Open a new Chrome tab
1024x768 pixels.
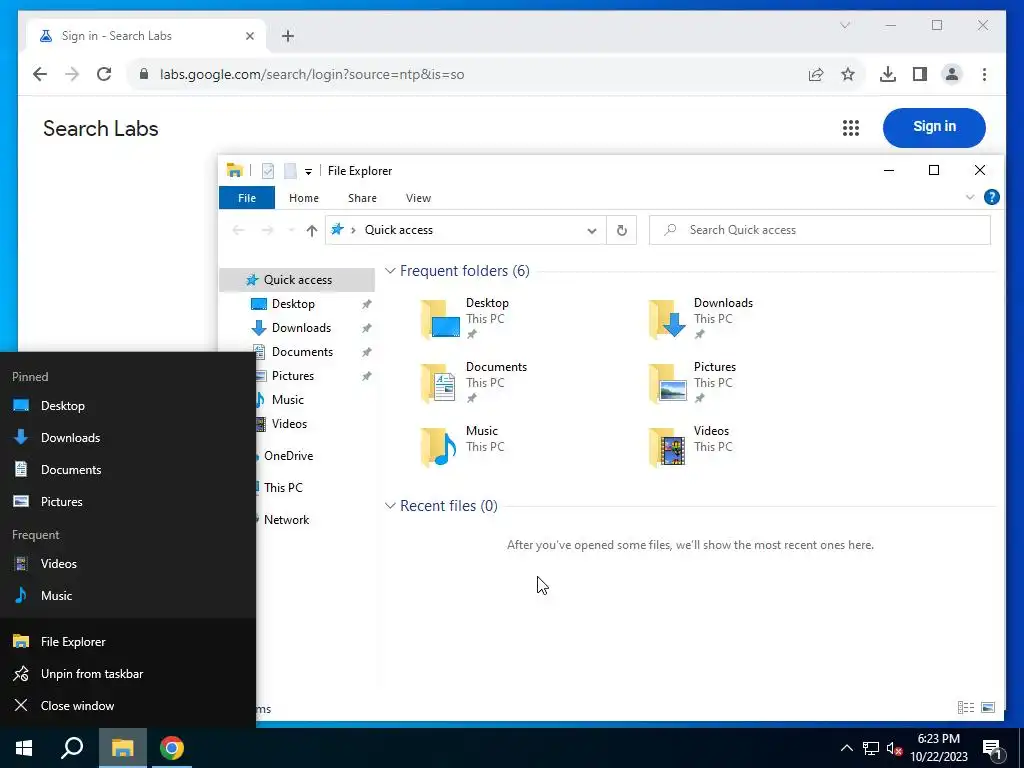point(288,36)
